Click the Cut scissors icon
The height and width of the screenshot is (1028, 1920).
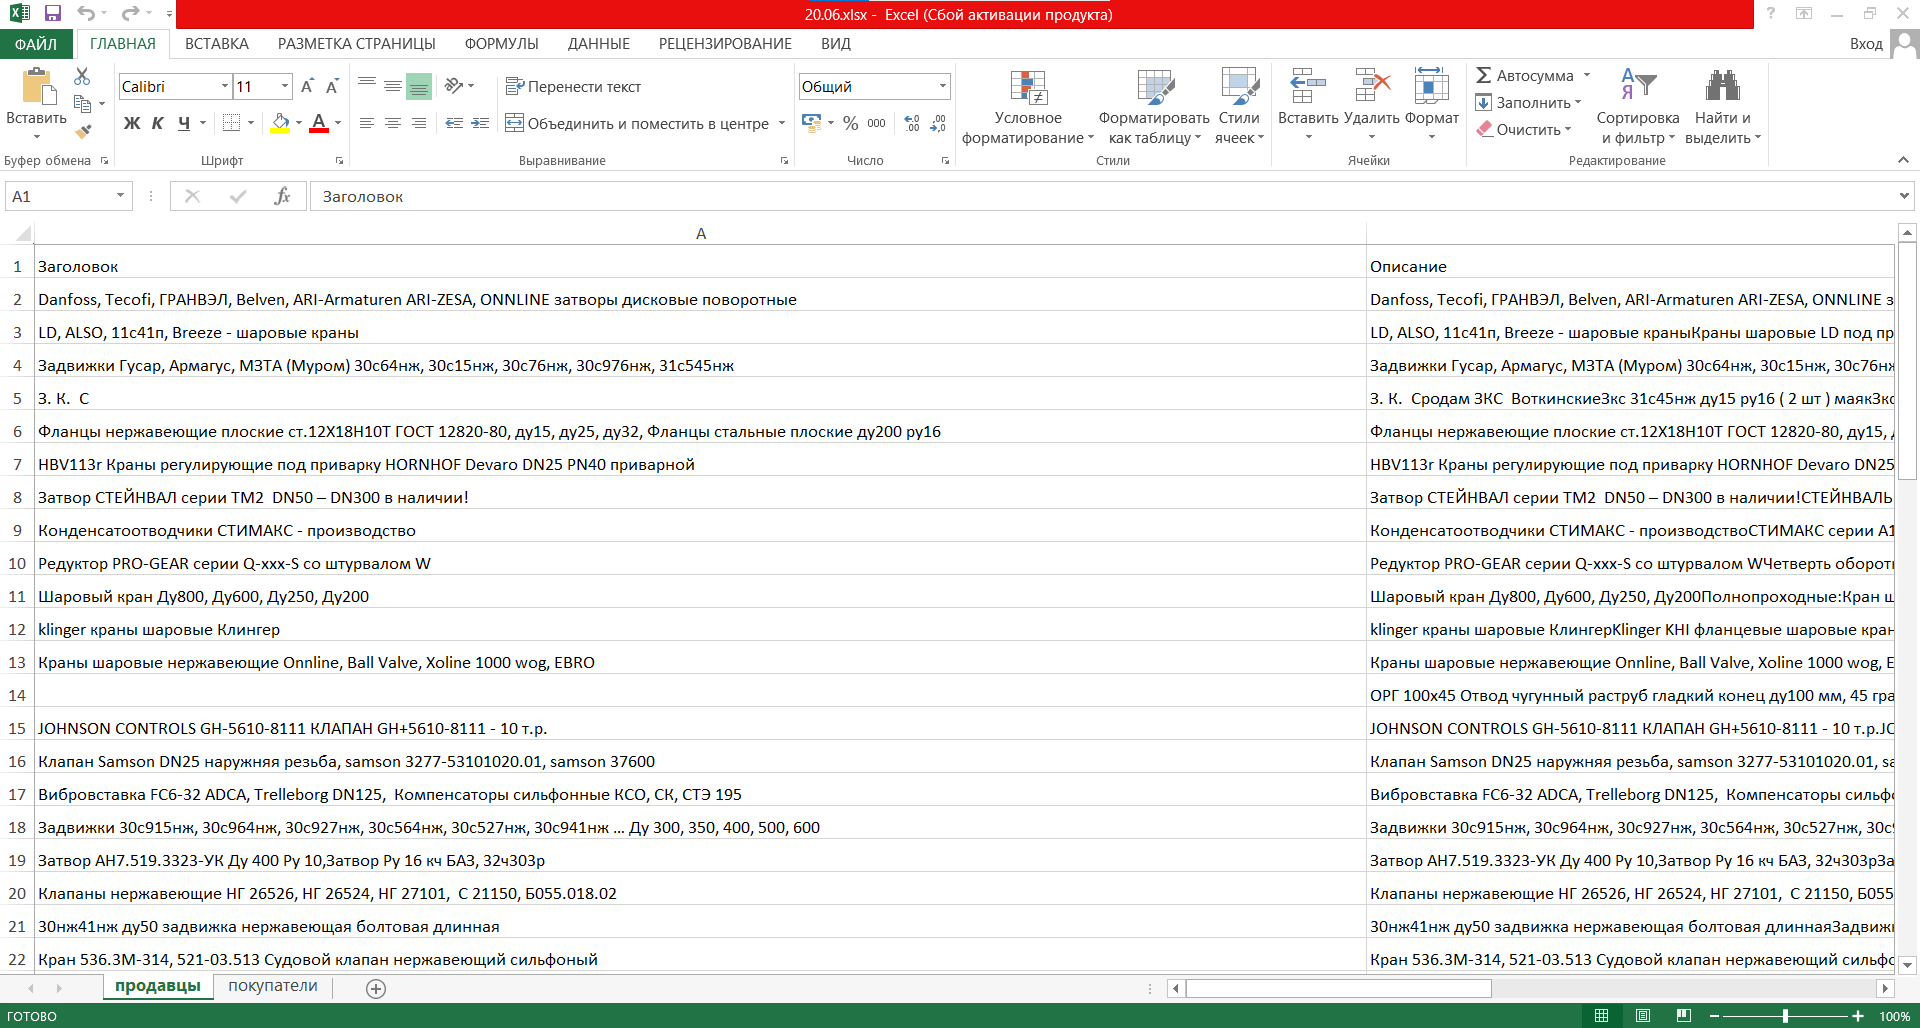click(x=82, y=76)
